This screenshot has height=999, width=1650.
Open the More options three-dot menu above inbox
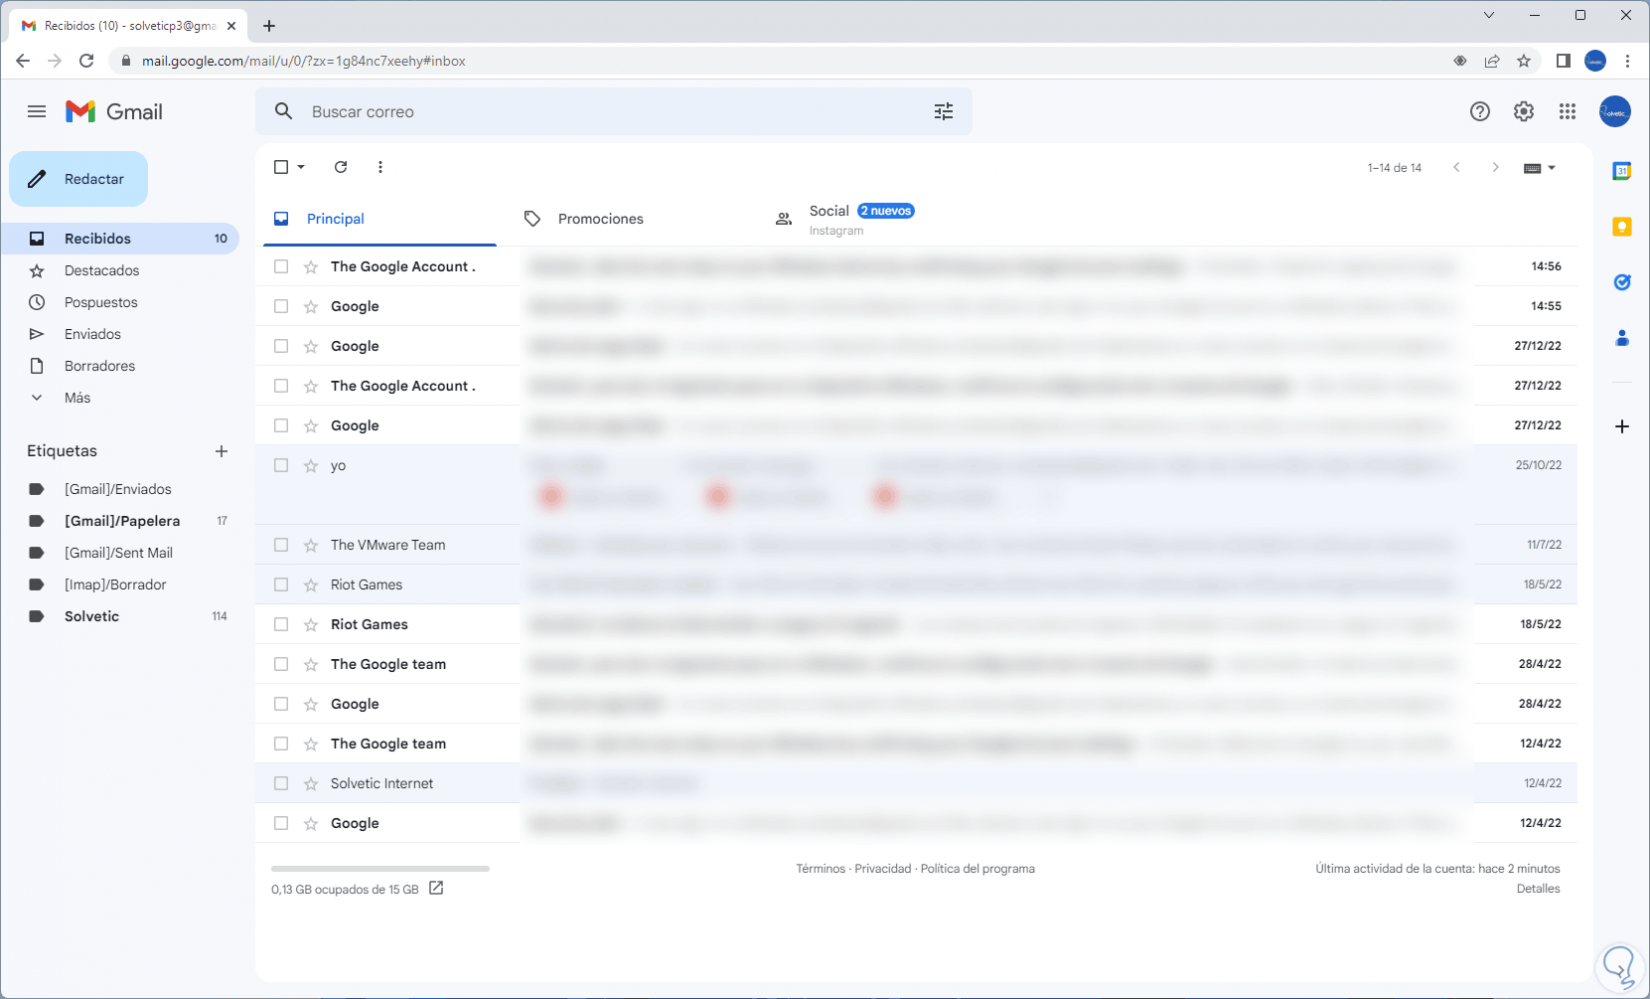click(380, 167)
